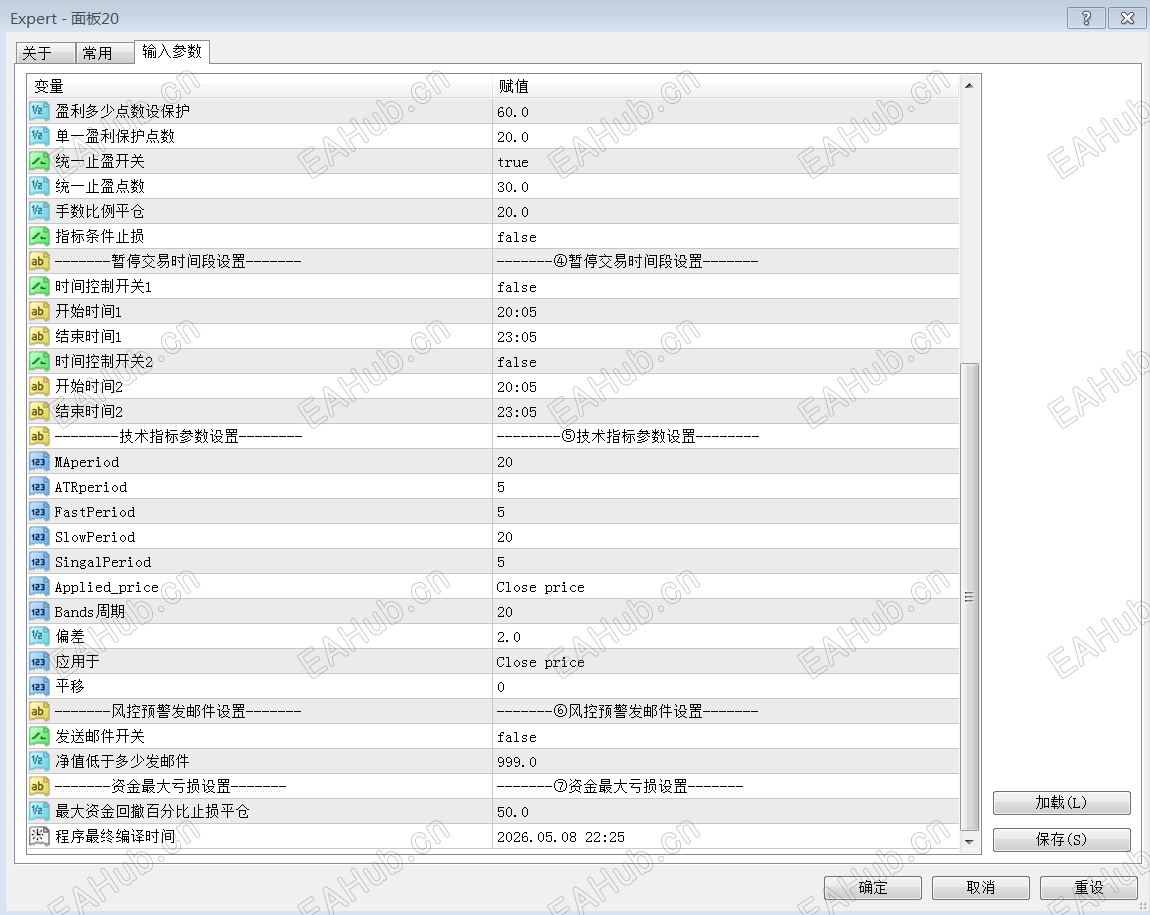Click the integer icon beside MAperiod

click(38, 462)
